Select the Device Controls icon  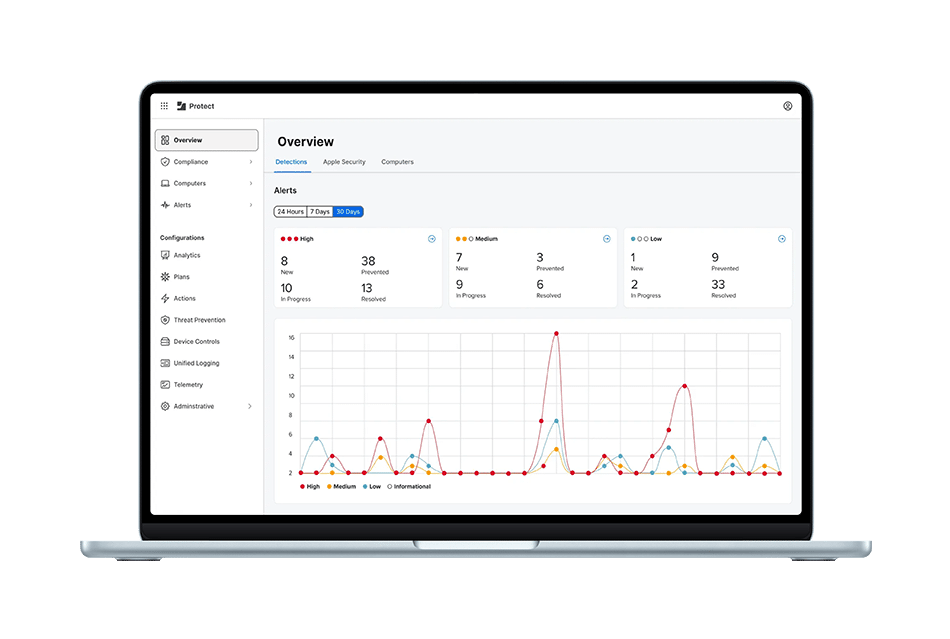[165, 342]
